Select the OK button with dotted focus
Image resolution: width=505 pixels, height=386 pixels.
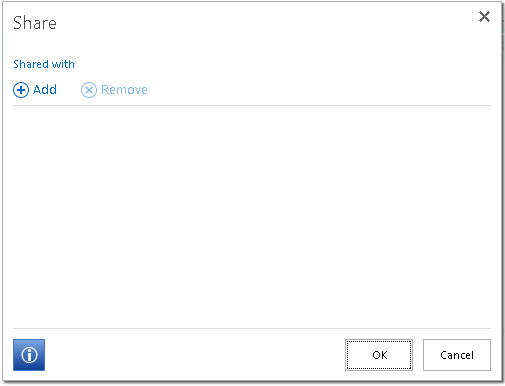[379, 355]
